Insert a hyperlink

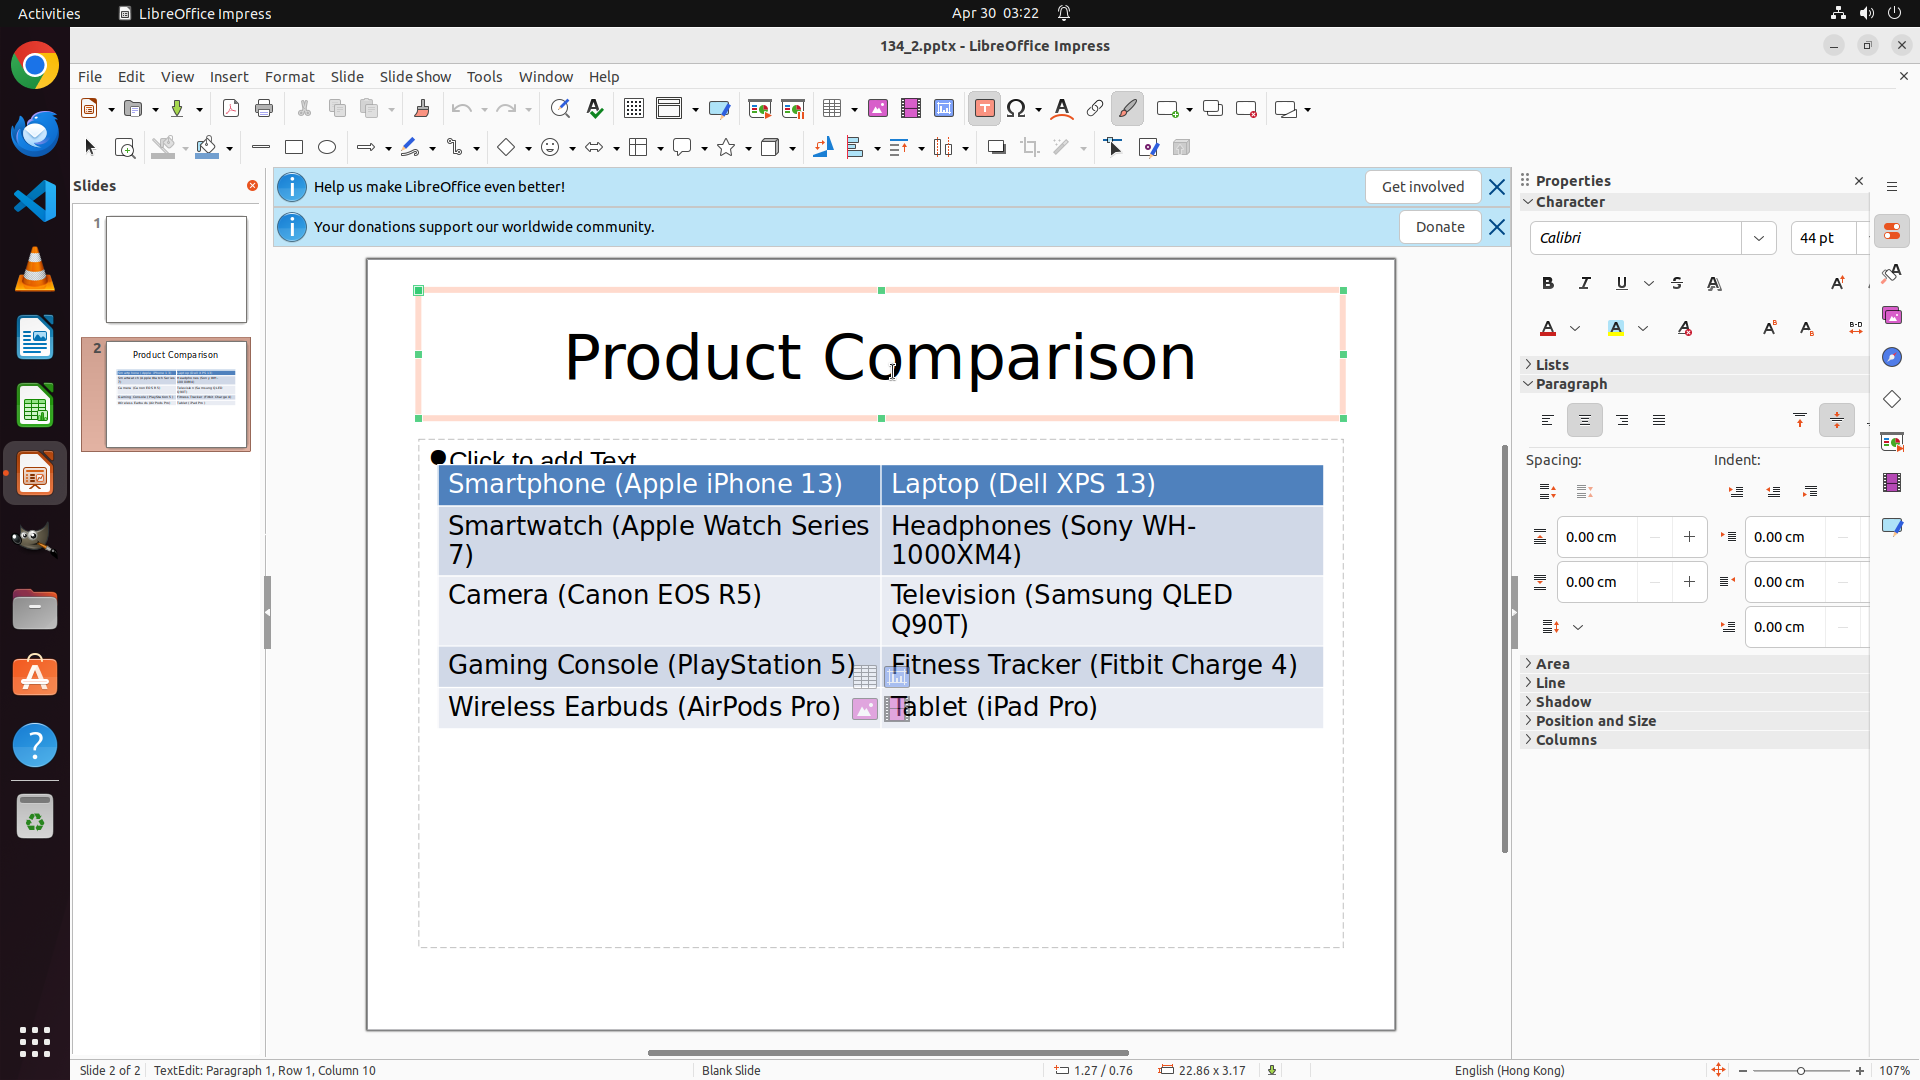click(1095, 109)
